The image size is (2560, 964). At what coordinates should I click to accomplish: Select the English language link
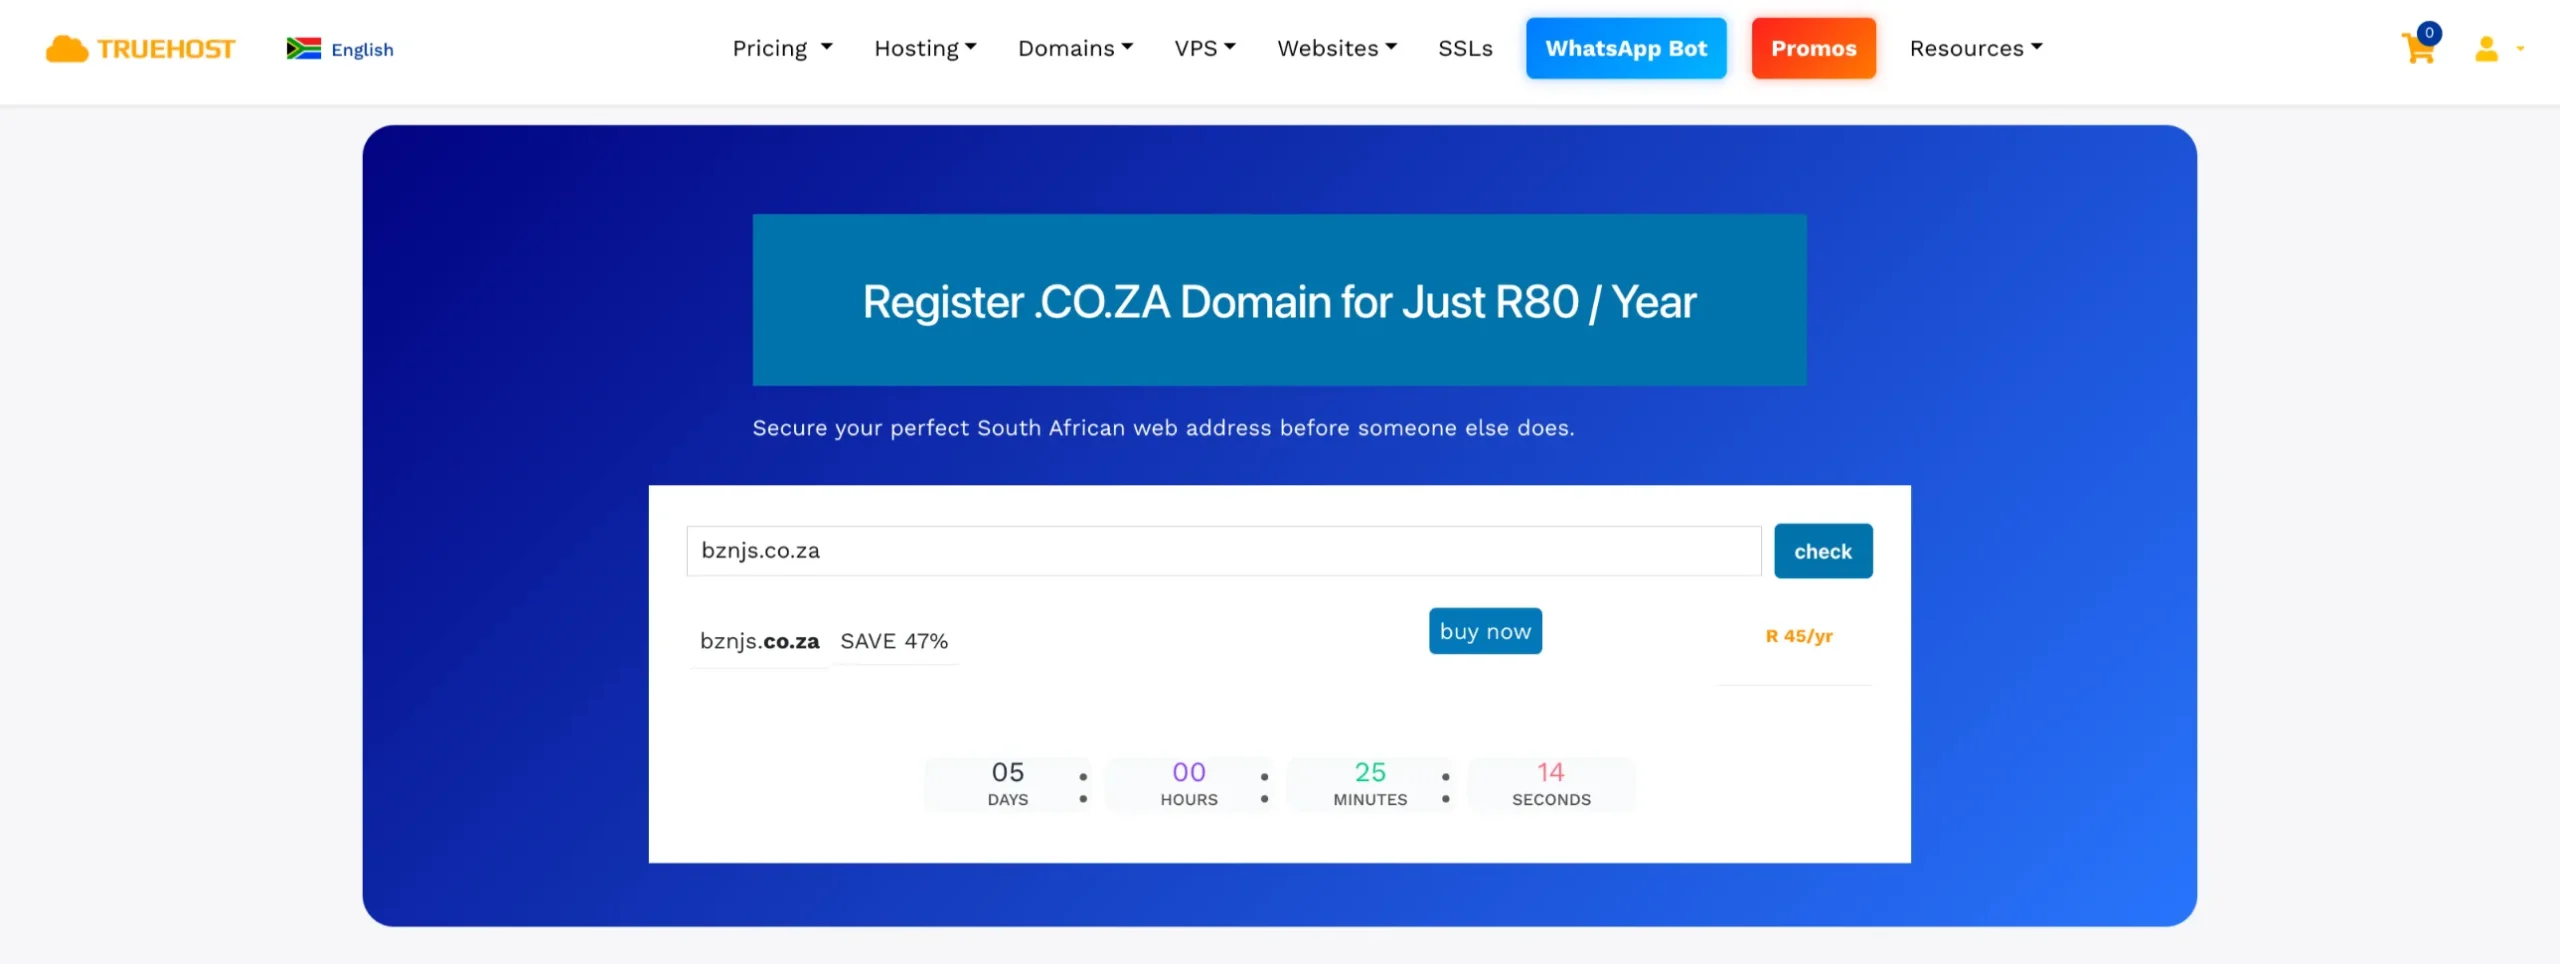[x=362, y=49]
